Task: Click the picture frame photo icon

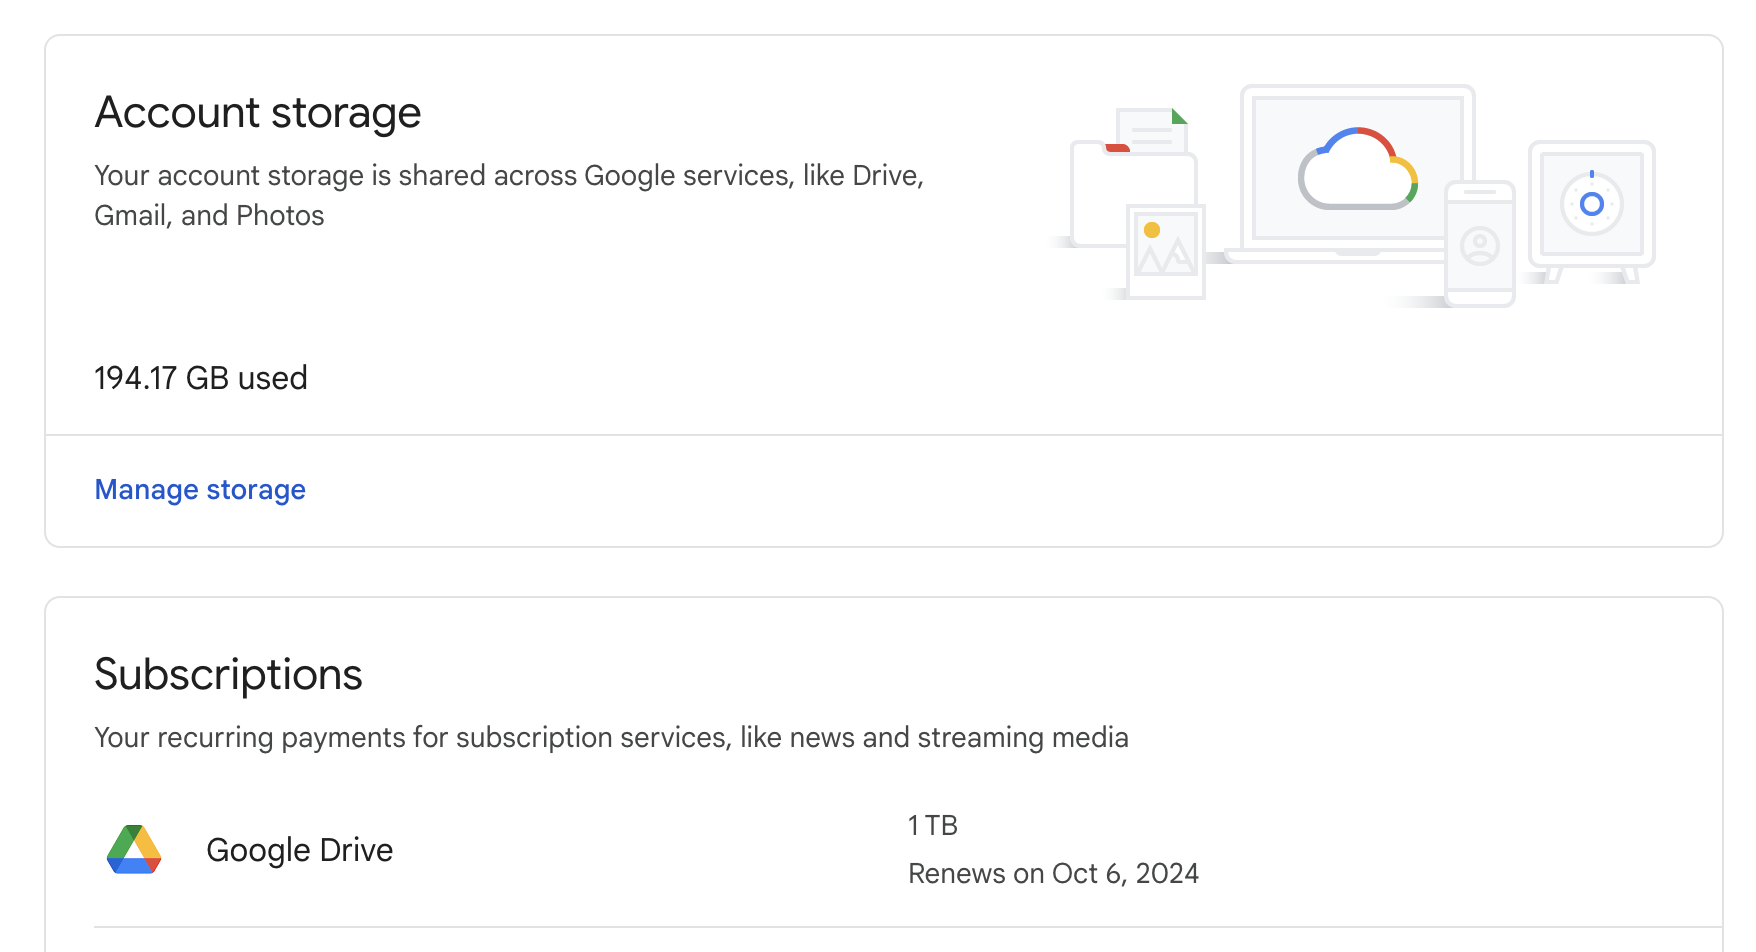Action: (1165, 252)
